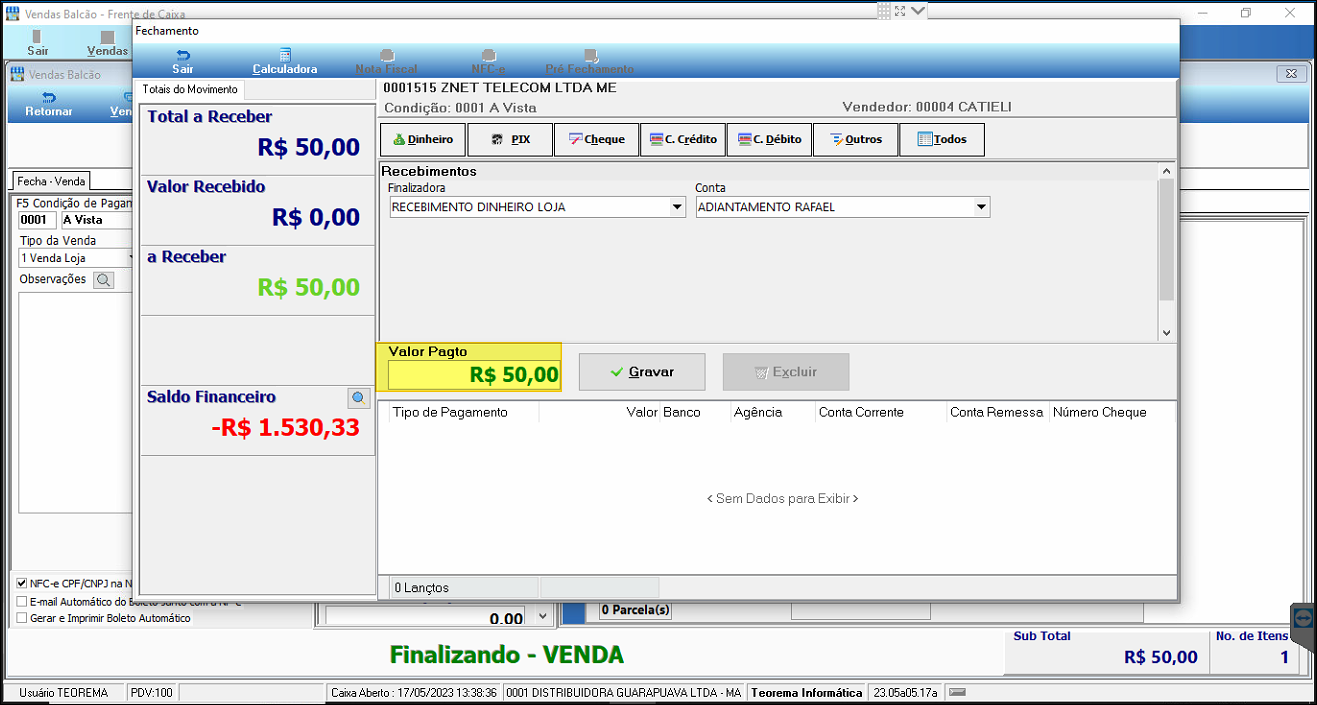This screenshot has height=705, width=1317.
Task: Click the Conta Remessa column header
Action: 997,412
